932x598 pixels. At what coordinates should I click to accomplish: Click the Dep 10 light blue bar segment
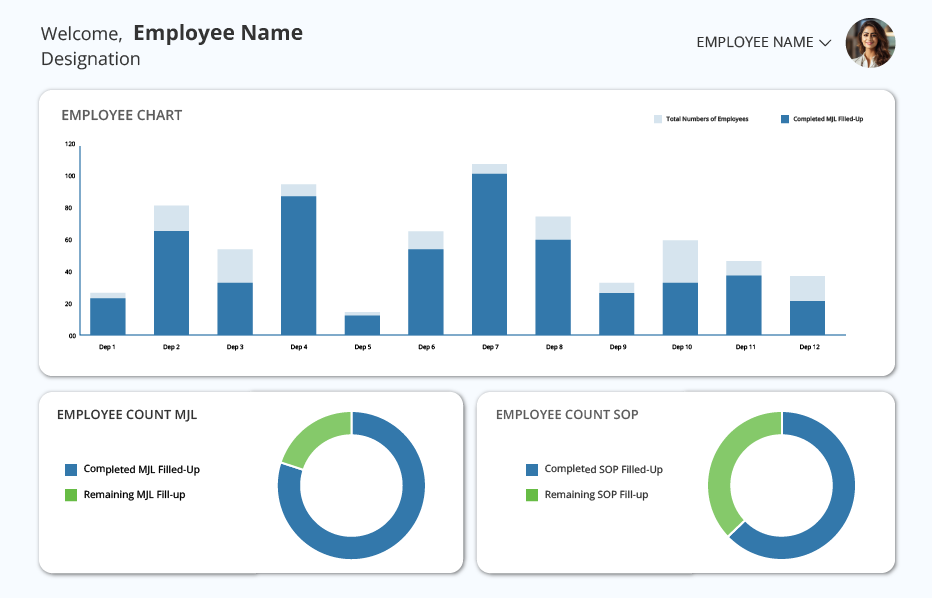[681, 262]
